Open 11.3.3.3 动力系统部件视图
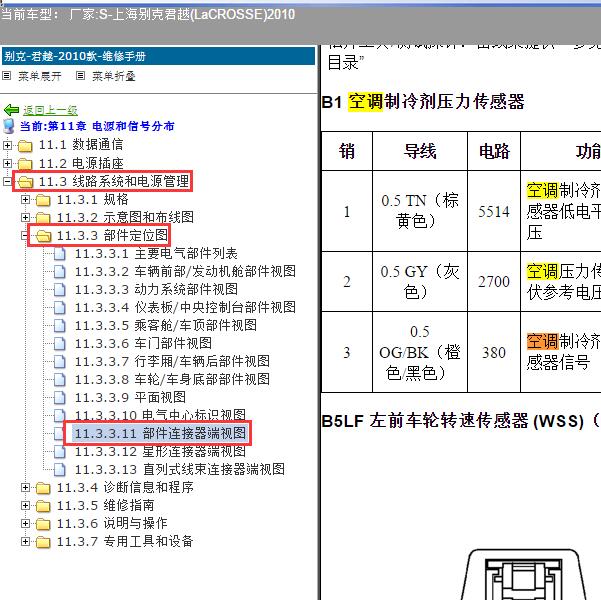This screenshot has width=601, height=600. [x=156, y=289]
